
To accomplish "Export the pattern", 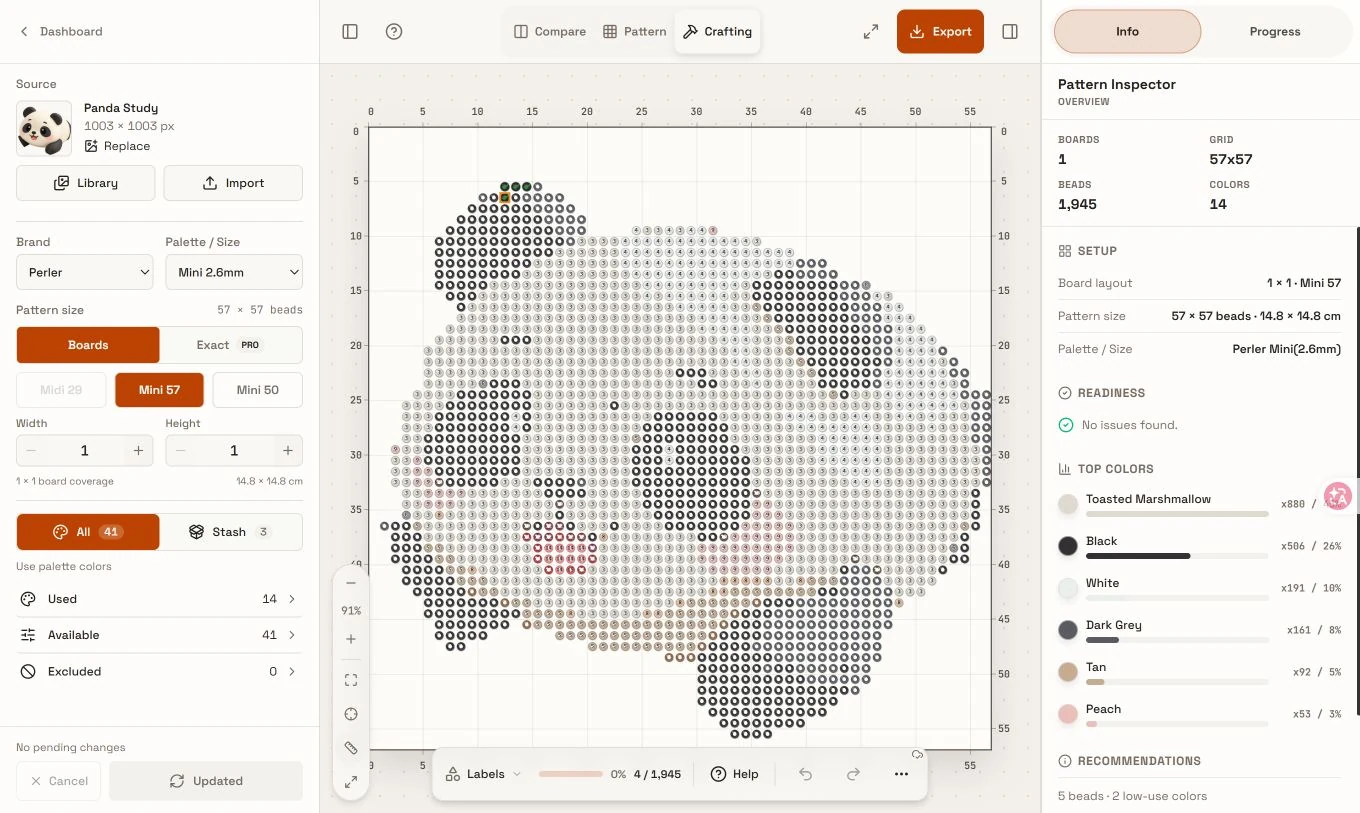I will 940,32.
